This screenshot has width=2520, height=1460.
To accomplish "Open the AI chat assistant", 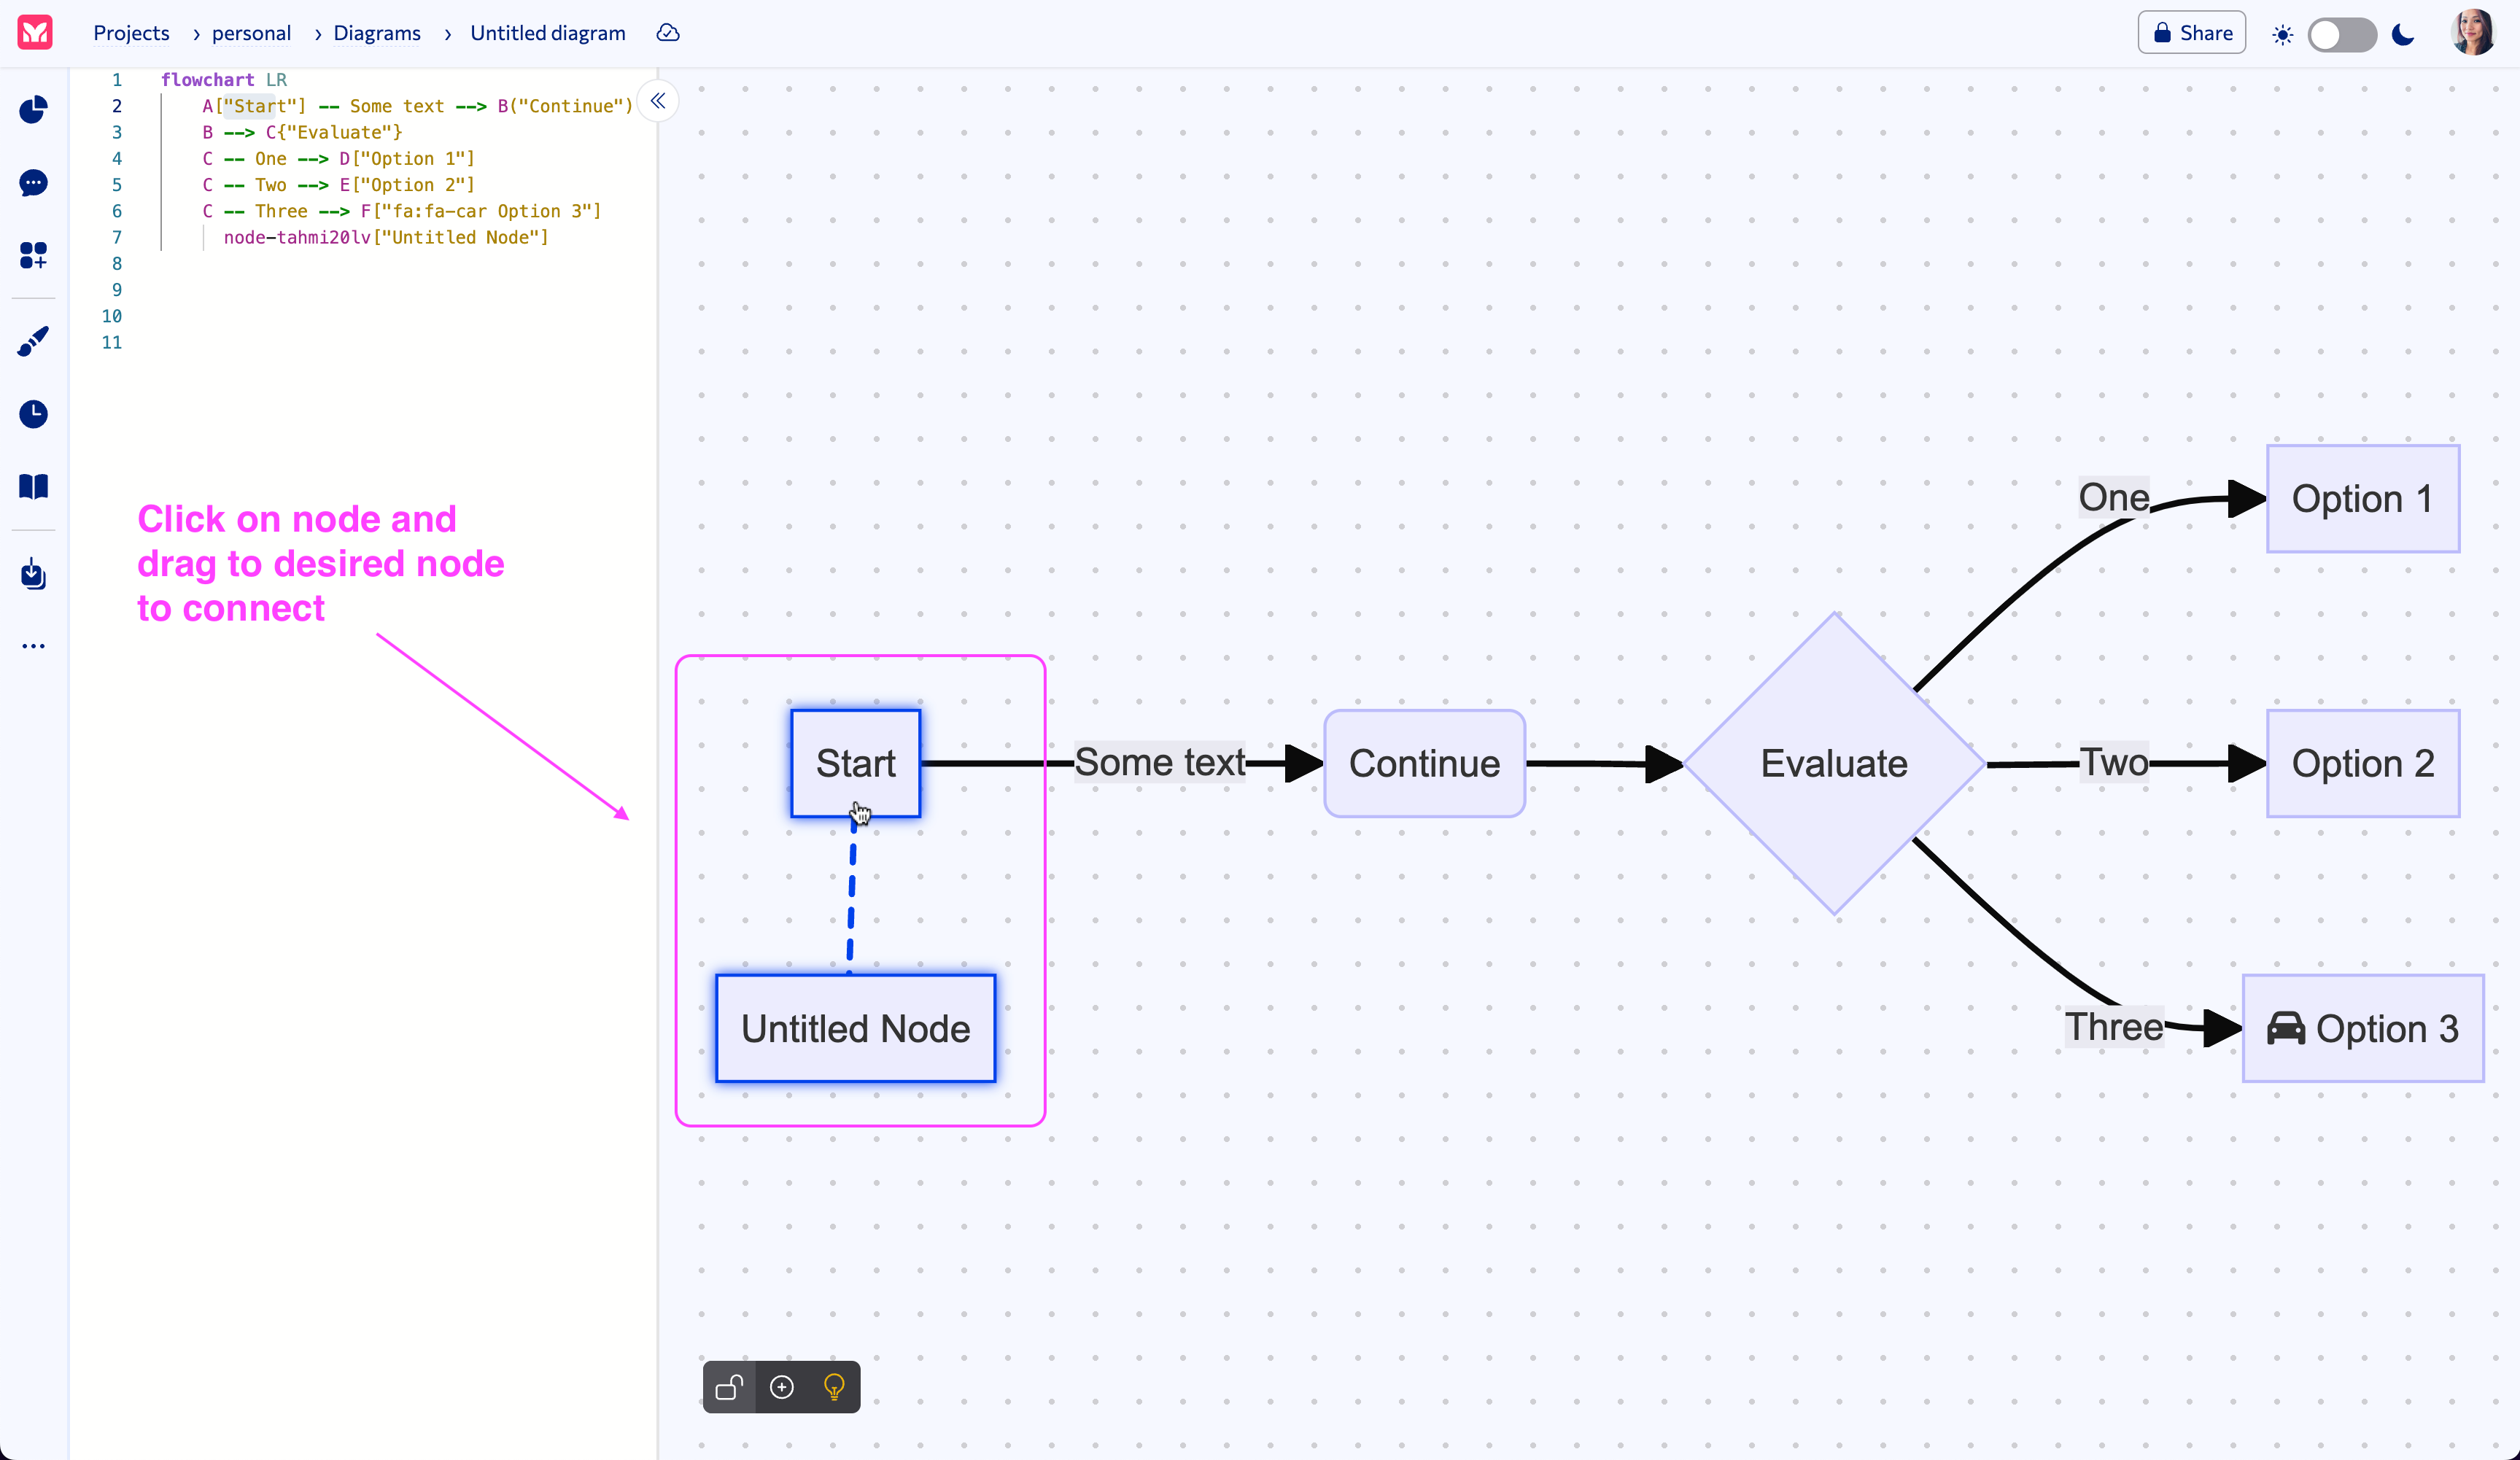I will click(33, 183).
